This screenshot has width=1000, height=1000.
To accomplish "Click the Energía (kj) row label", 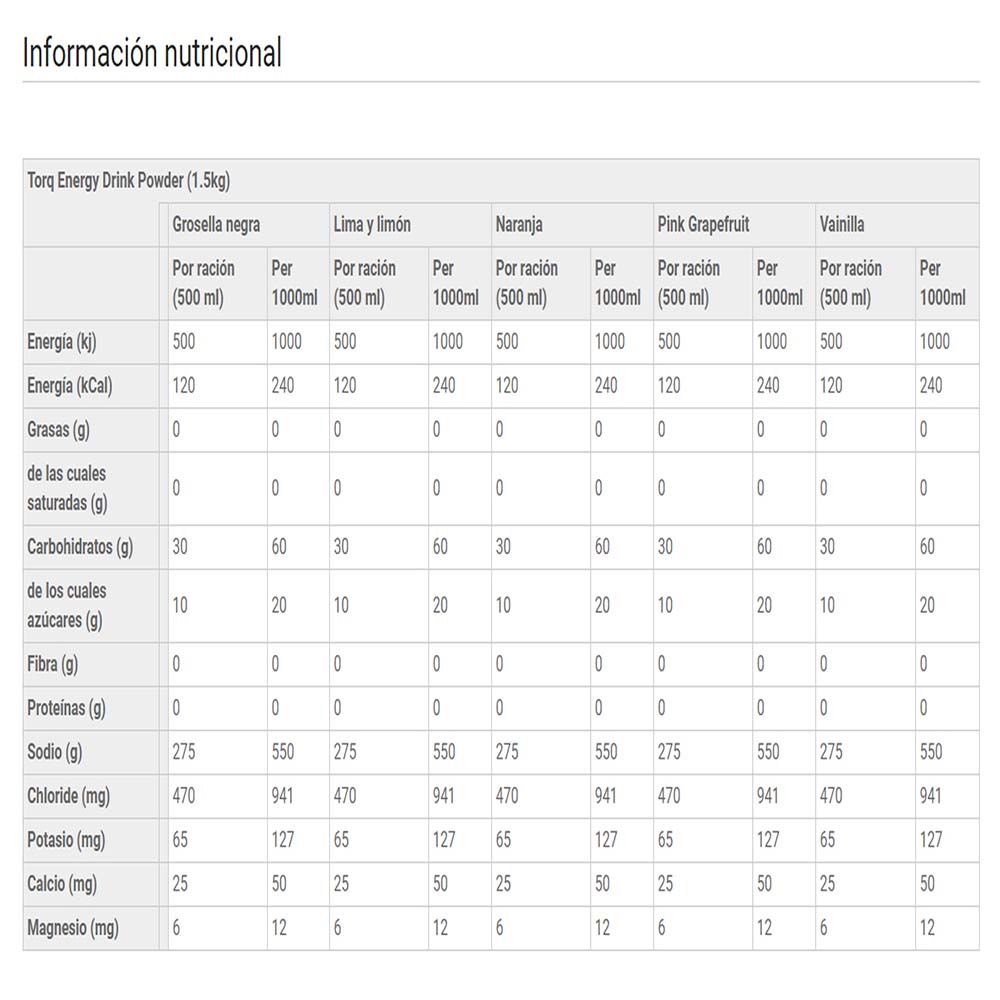I will point(62,342).
